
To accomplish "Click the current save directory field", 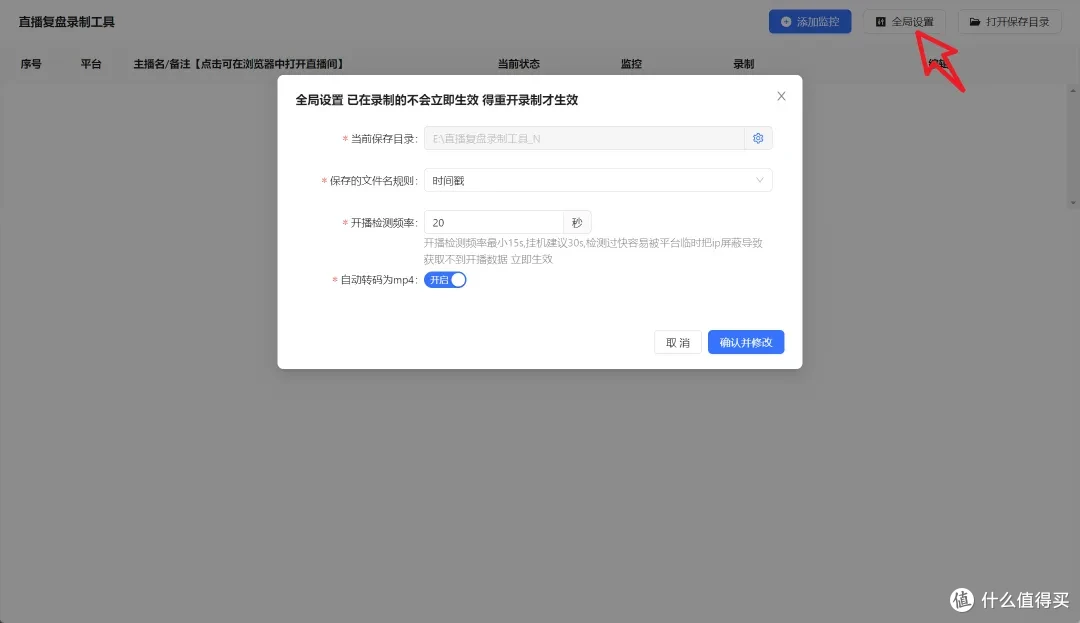I will [584, 138].
